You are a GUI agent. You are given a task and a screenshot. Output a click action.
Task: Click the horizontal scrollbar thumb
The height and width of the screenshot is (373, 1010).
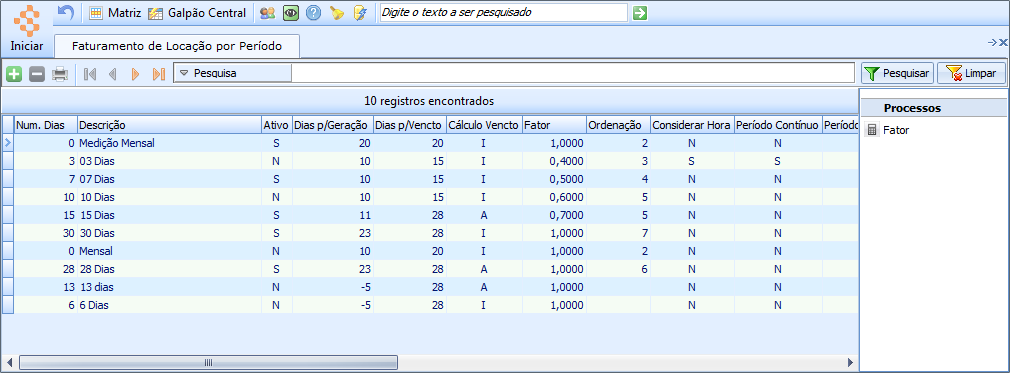pyautogui.click(x=208, y=363)
